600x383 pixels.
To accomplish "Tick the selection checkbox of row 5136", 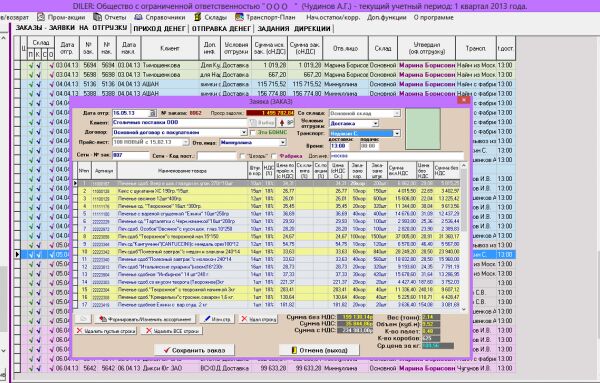I will pyautogui.click(x=17, y=84).
